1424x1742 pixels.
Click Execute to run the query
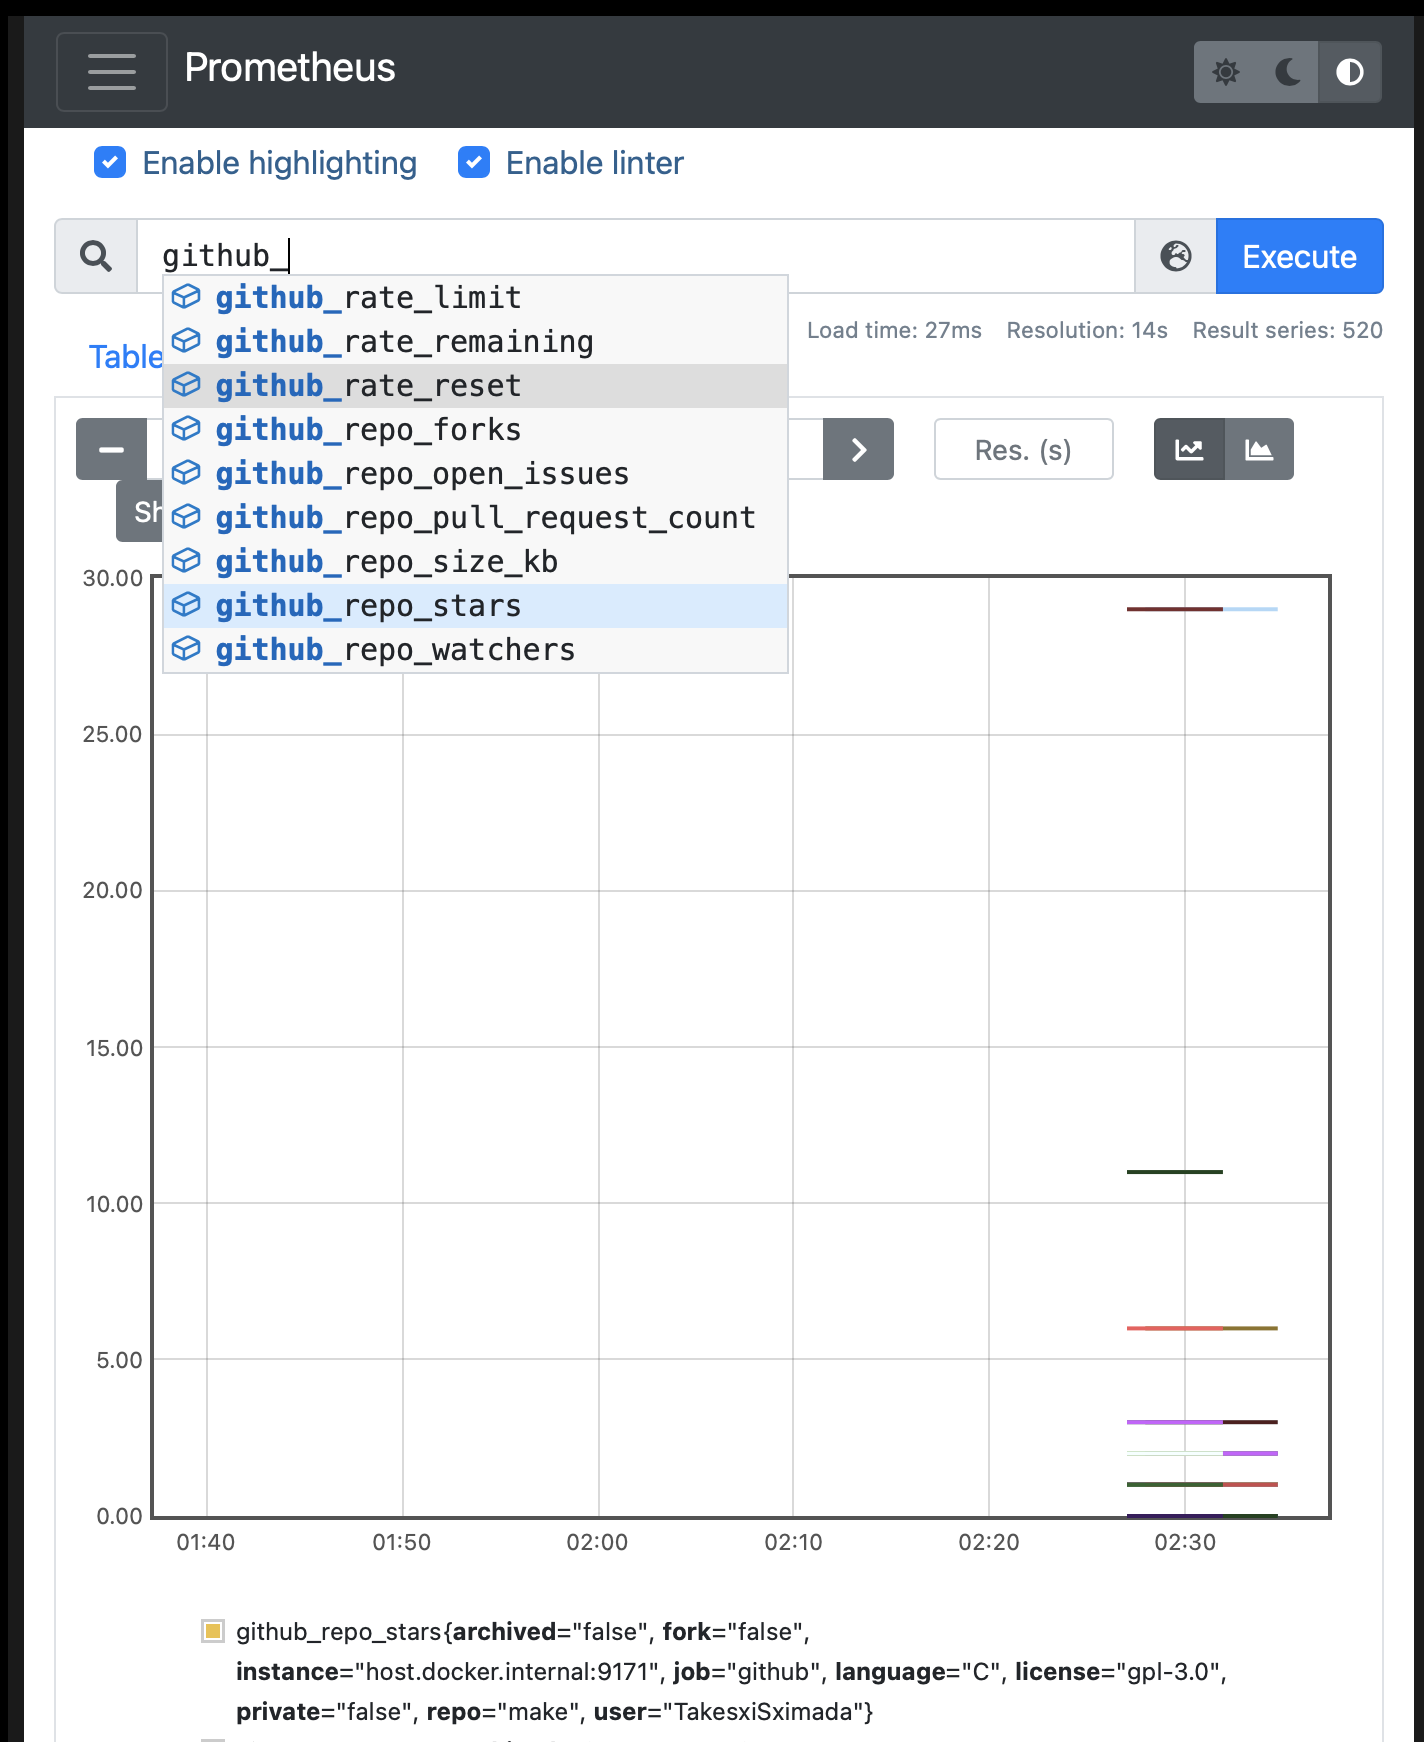point(1299,256)
